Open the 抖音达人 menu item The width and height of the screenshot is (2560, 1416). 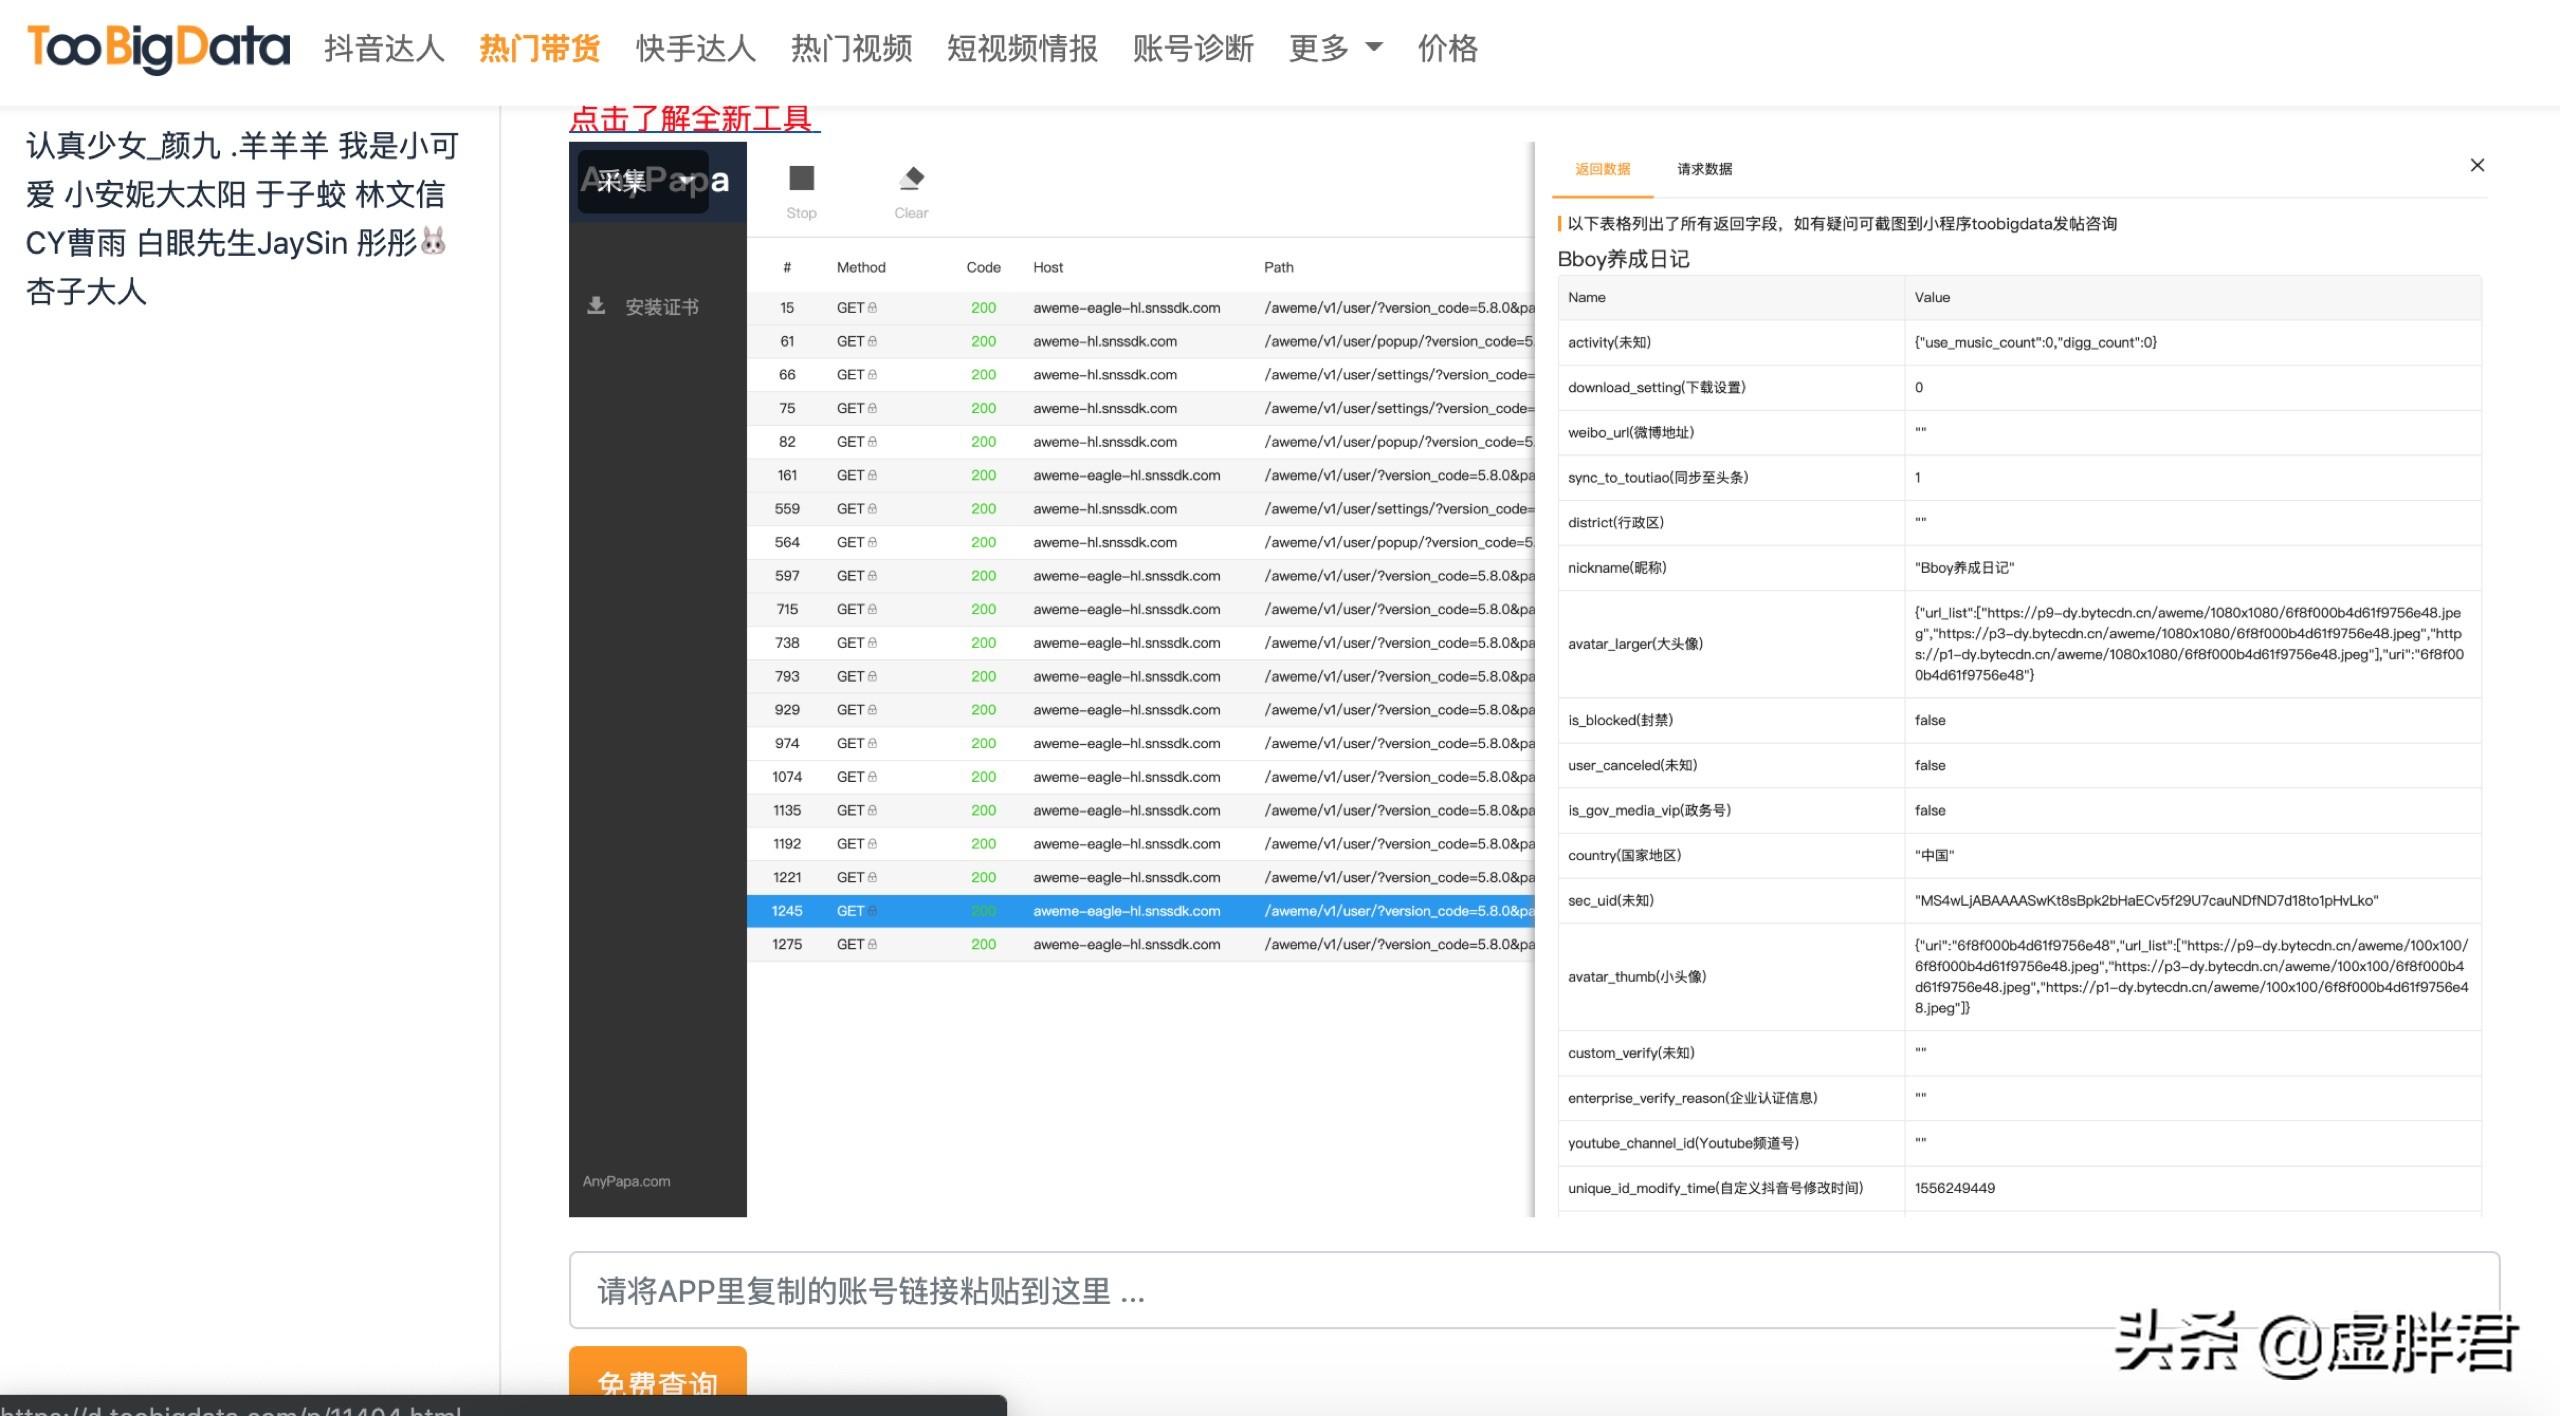[x=384, y=48]
